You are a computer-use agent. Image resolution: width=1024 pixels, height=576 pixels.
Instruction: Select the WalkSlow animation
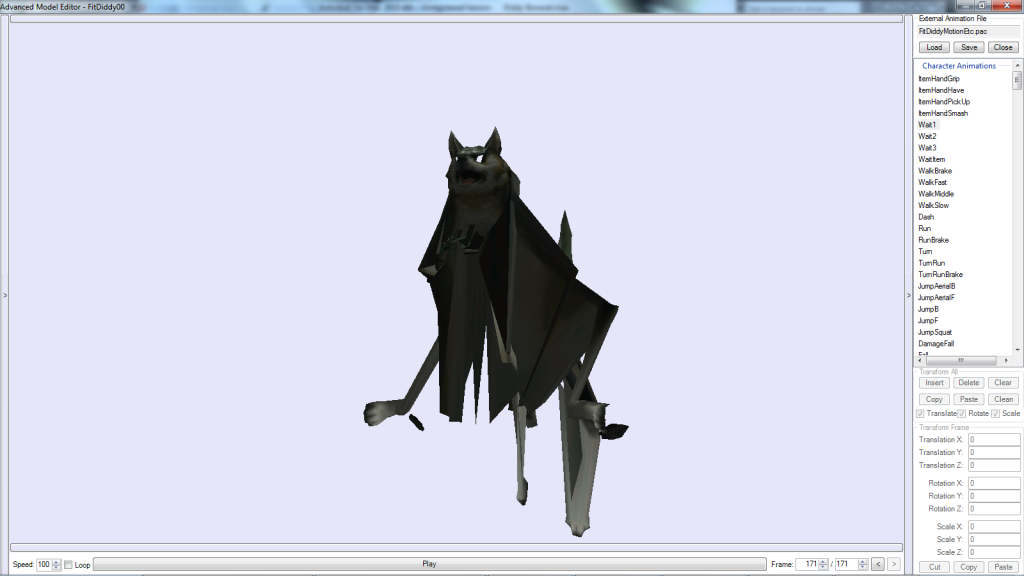pos(933,205)
